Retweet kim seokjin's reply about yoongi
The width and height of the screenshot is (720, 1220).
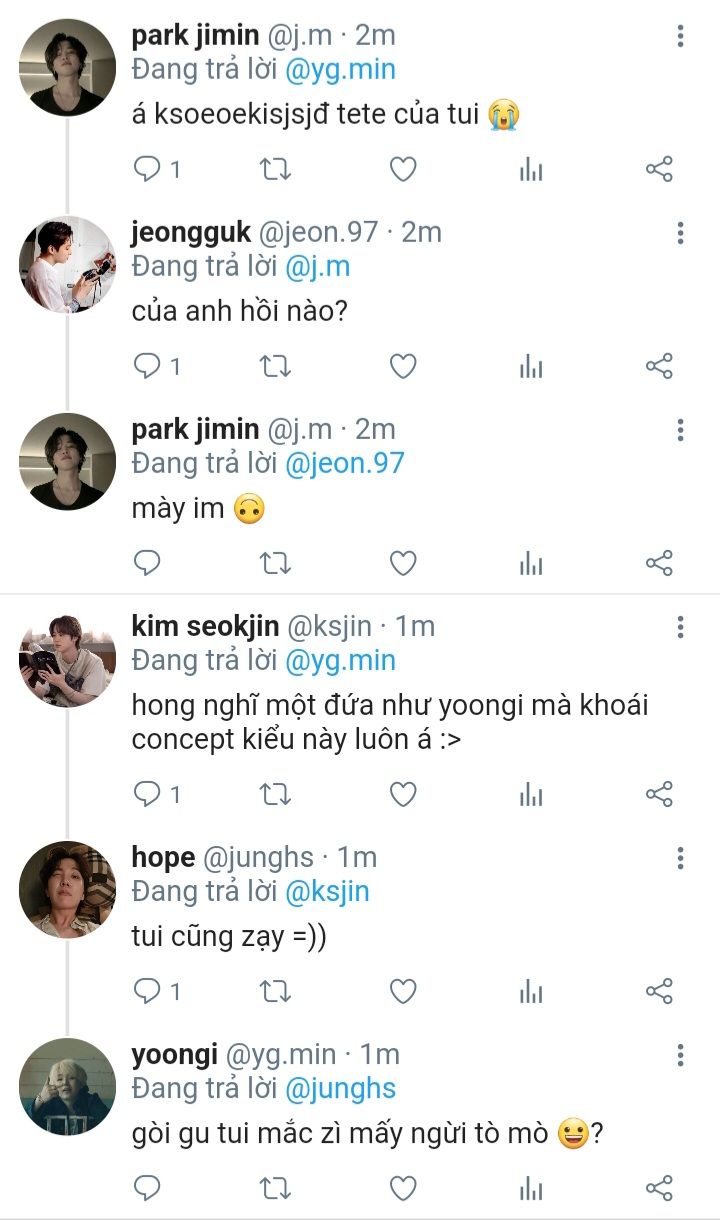click(275, 795)
